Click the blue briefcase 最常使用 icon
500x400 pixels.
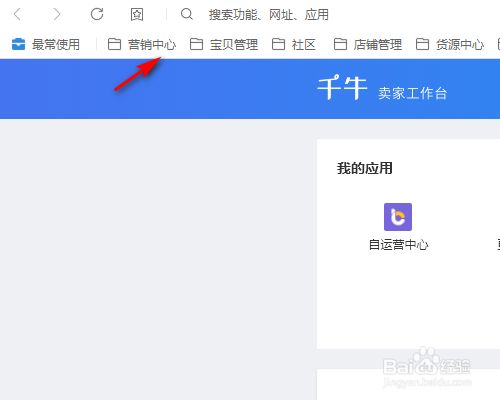pyautogui.click(x=18, y=44)
